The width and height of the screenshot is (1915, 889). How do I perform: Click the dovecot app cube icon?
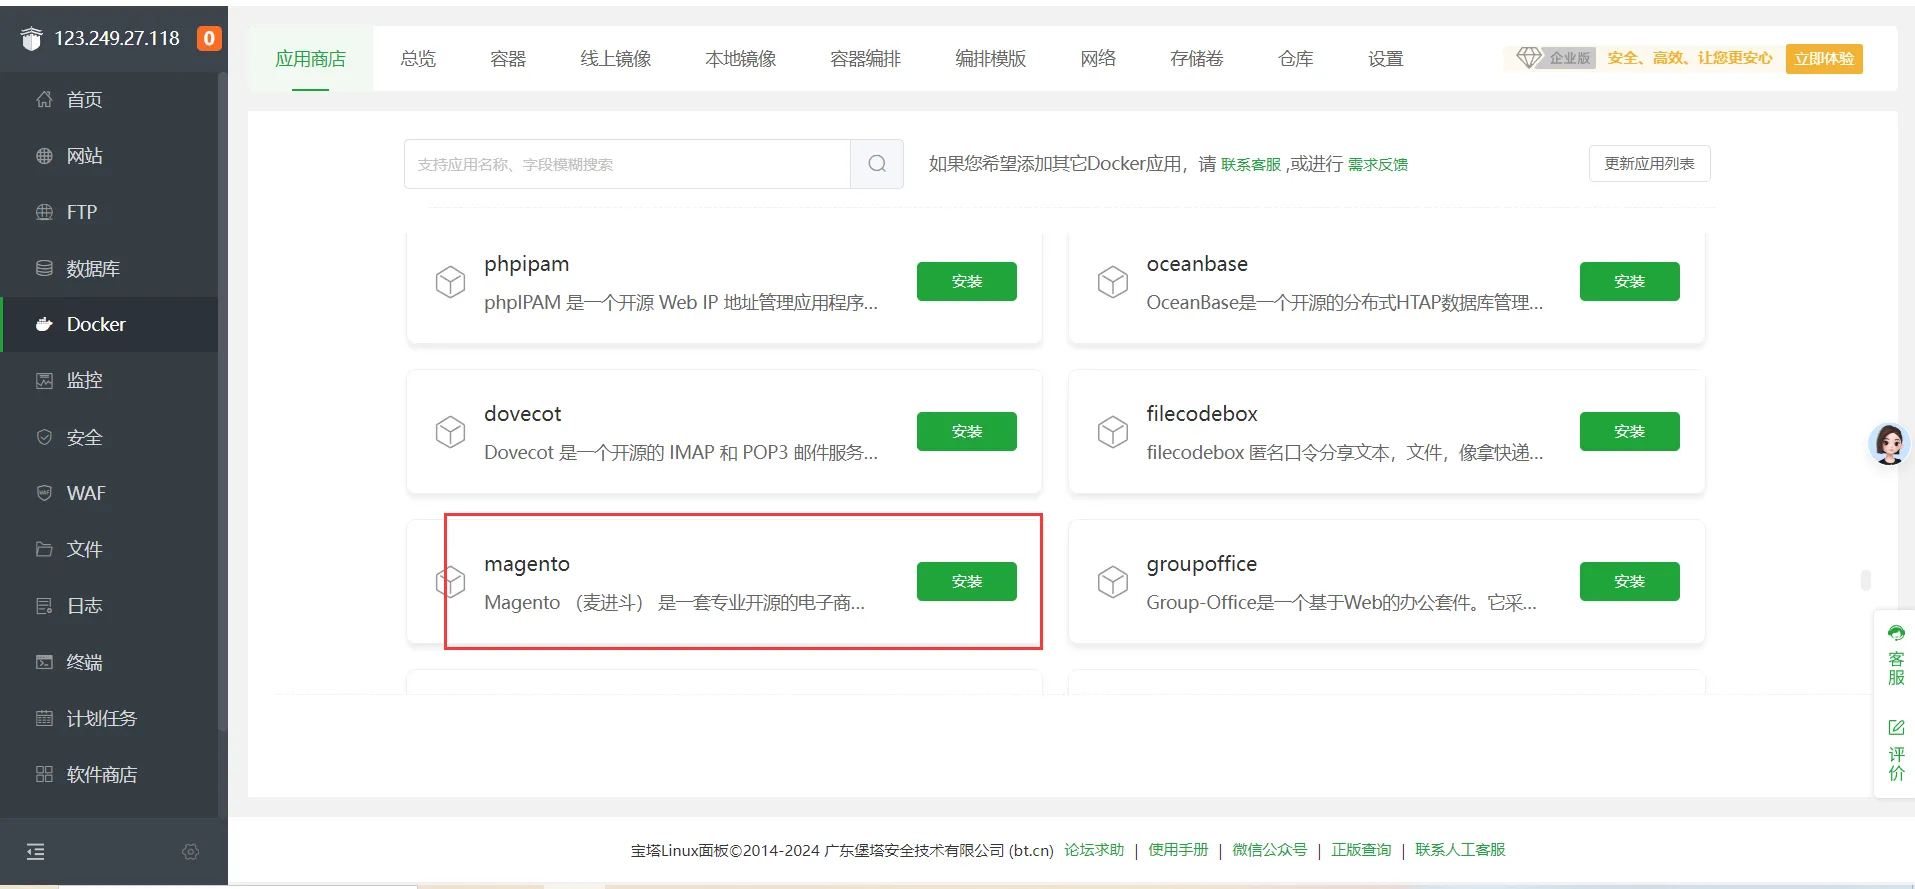coord(450,432)
